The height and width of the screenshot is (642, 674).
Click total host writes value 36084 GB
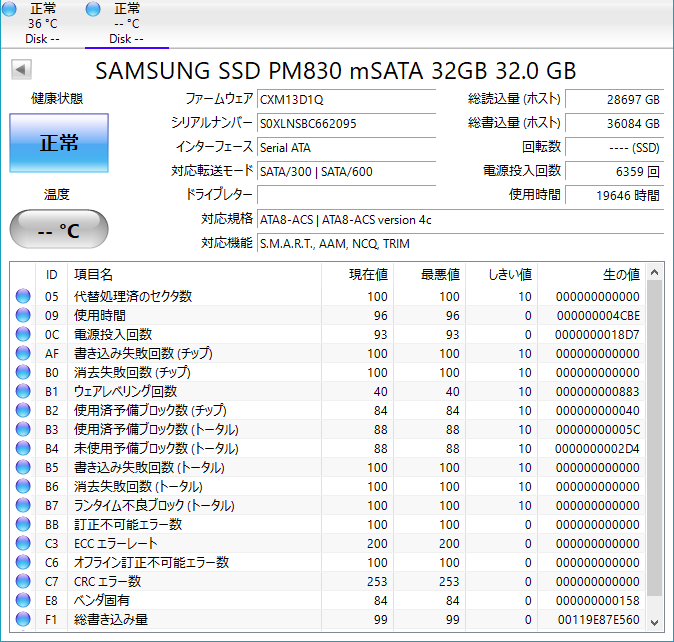[614, 124]
